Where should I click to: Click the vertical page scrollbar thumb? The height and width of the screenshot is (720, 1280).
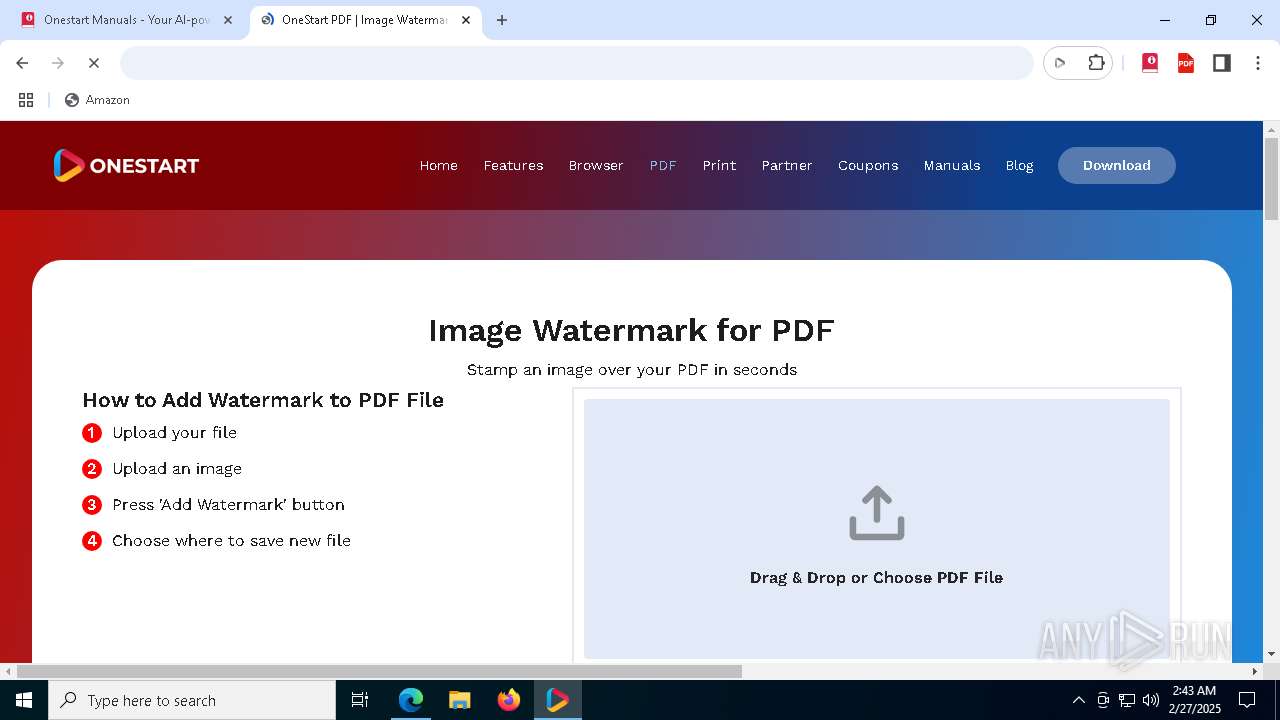pyautogui.click(x=1271, y=179)
